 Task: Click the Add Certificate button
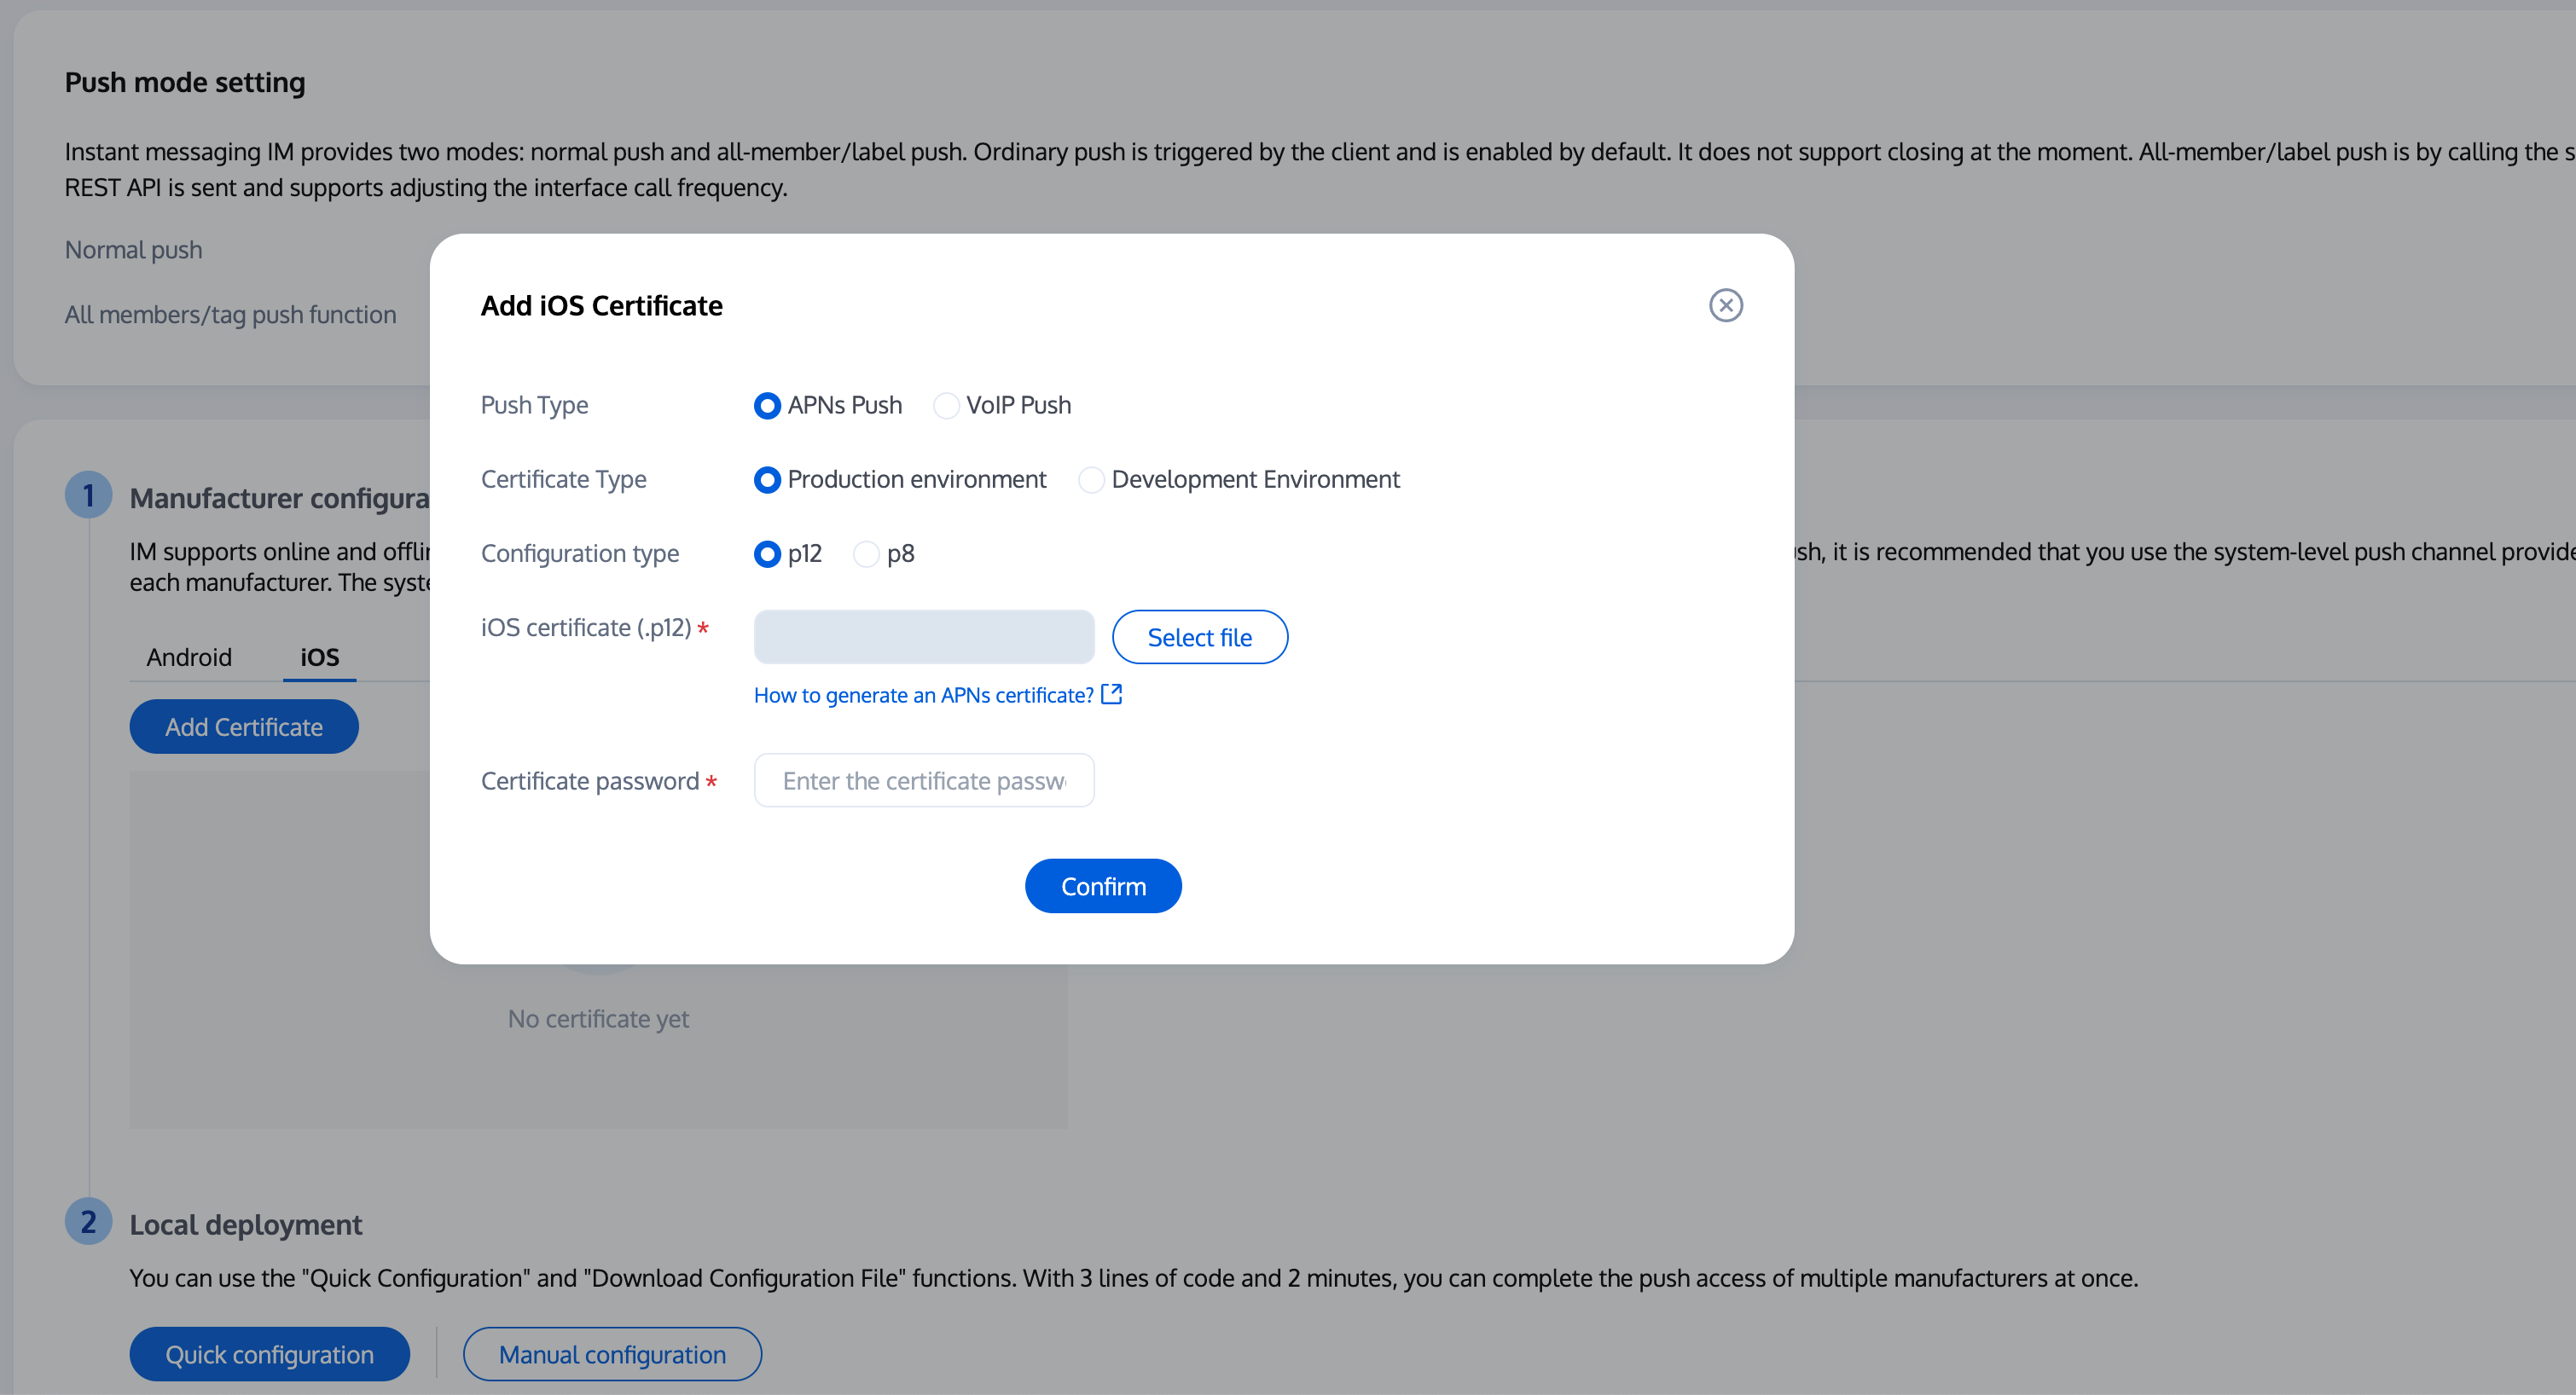[244, 727]
